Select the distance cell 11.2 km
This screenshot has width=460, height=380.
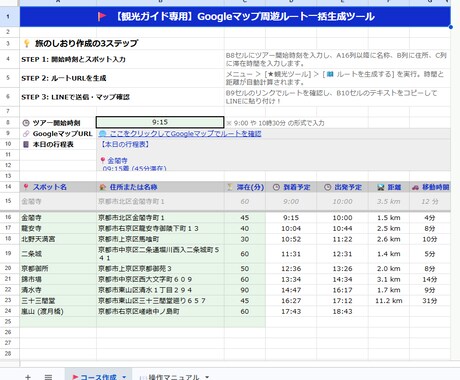[x=389, y=301]
